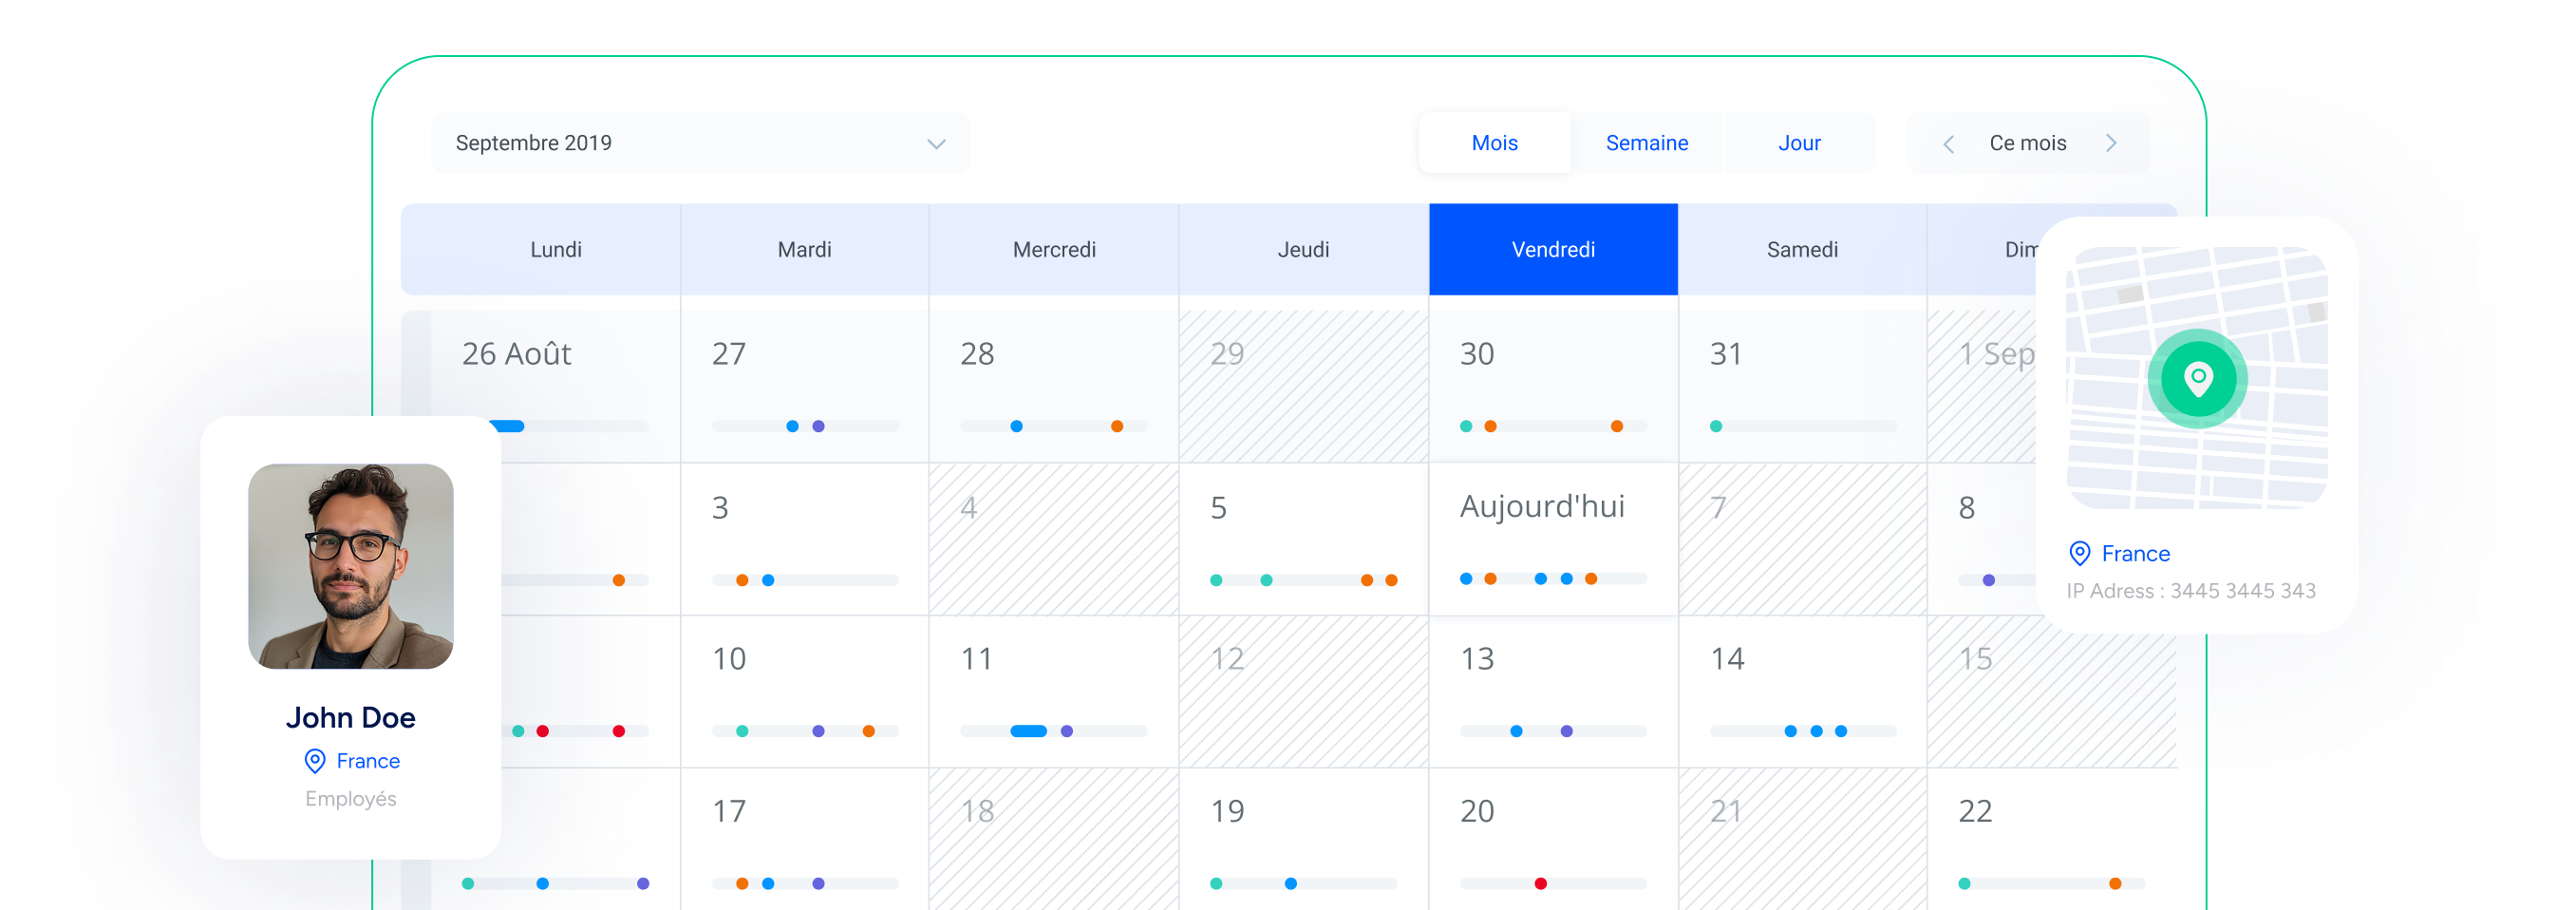This screenshot has width=2576, height=910.
Task: Open the day 22 cell
Action: [2052, 840]
